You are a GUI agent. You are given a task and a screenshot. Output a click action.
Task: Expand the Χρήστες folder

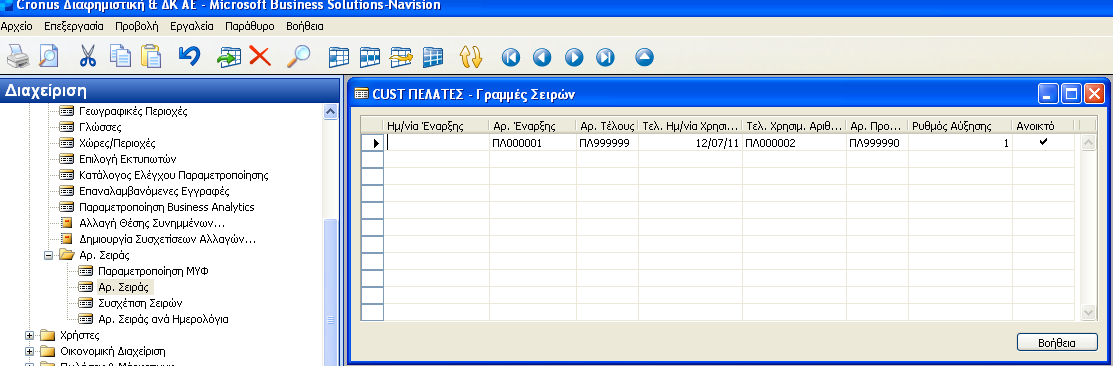click(29, 336)
